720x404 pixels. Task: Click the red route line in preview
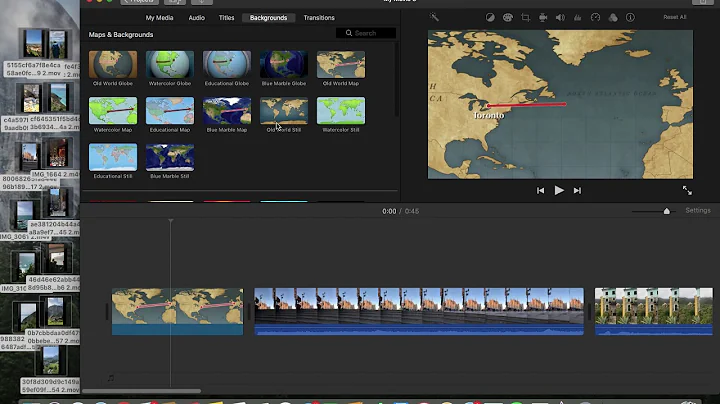(x=527, y=105)
